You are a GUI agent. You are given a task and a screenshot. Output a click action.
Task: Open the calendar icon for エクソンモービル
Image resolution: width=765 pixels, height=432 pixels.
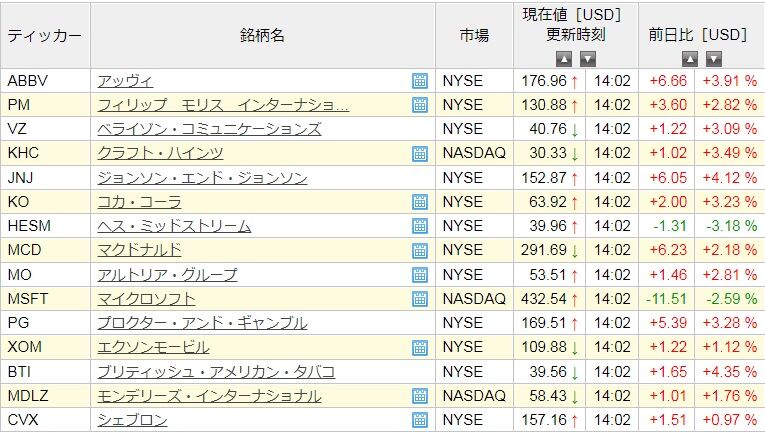pos(420,347)
